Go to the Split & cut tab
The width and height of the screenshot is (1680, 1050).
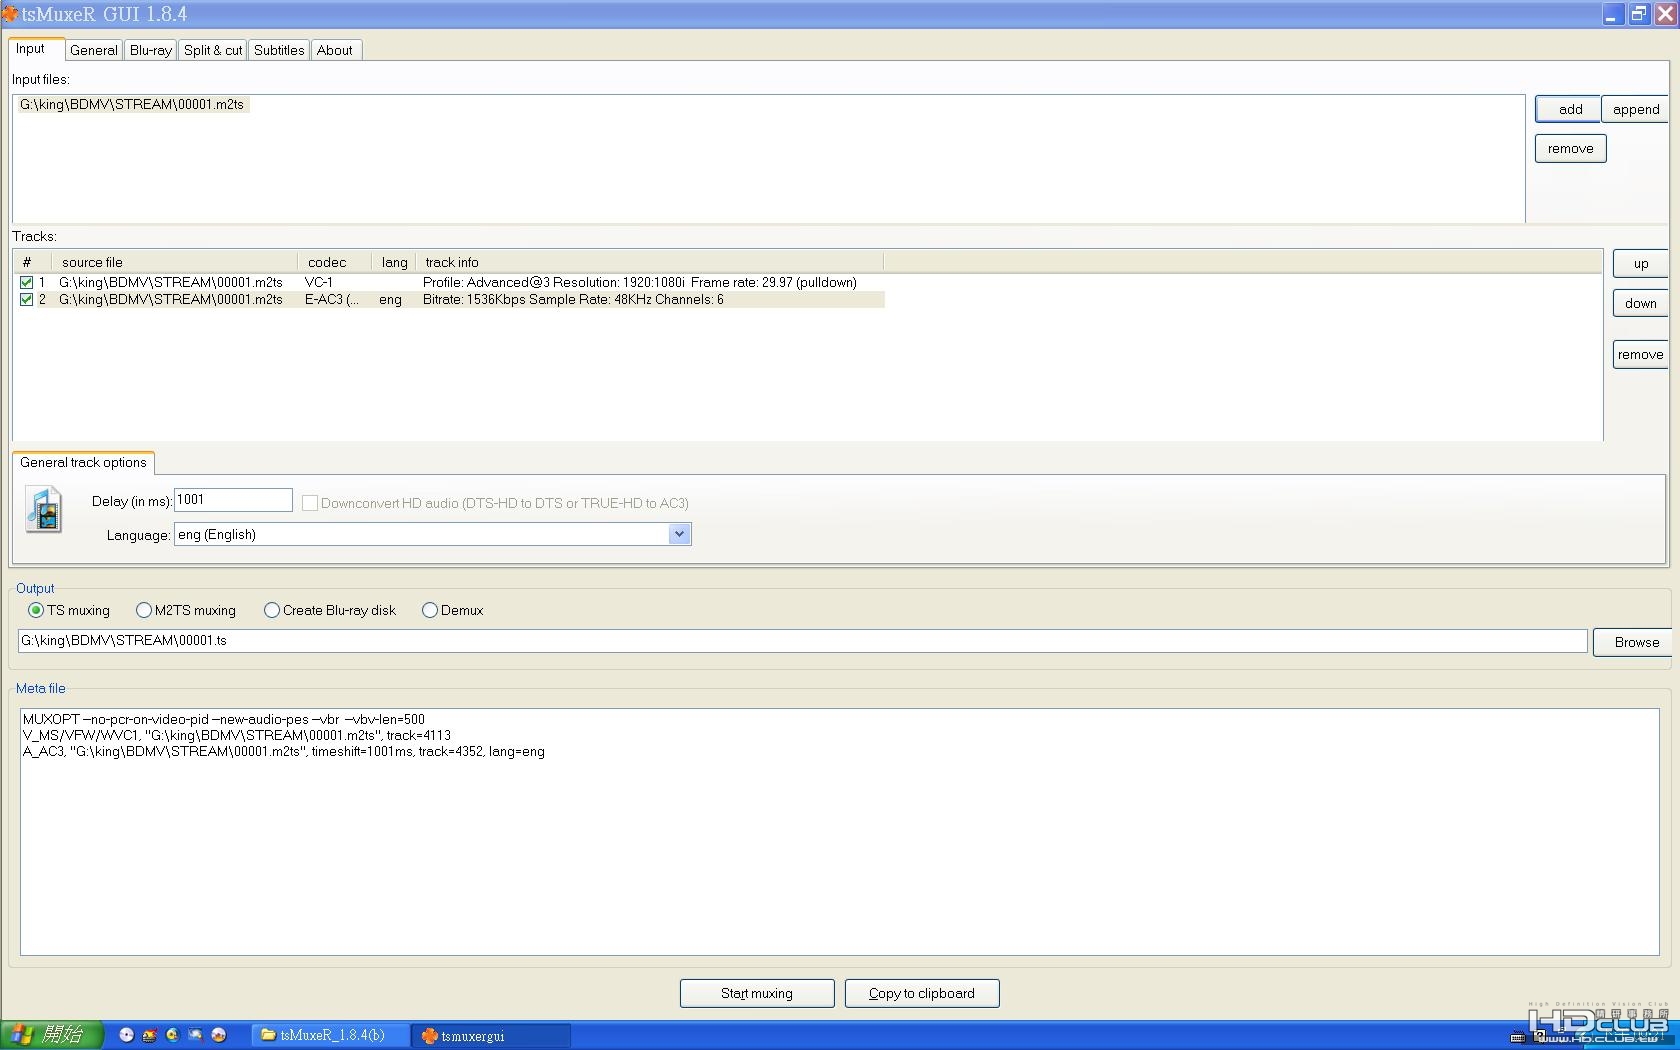click(x=213, y=50)
